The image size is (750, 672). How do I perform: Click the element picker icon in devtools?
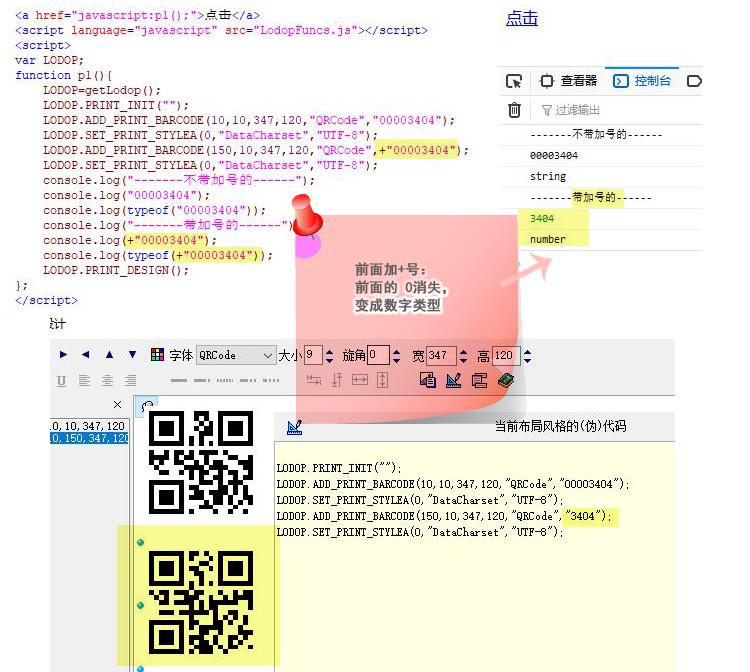(514, 81)
